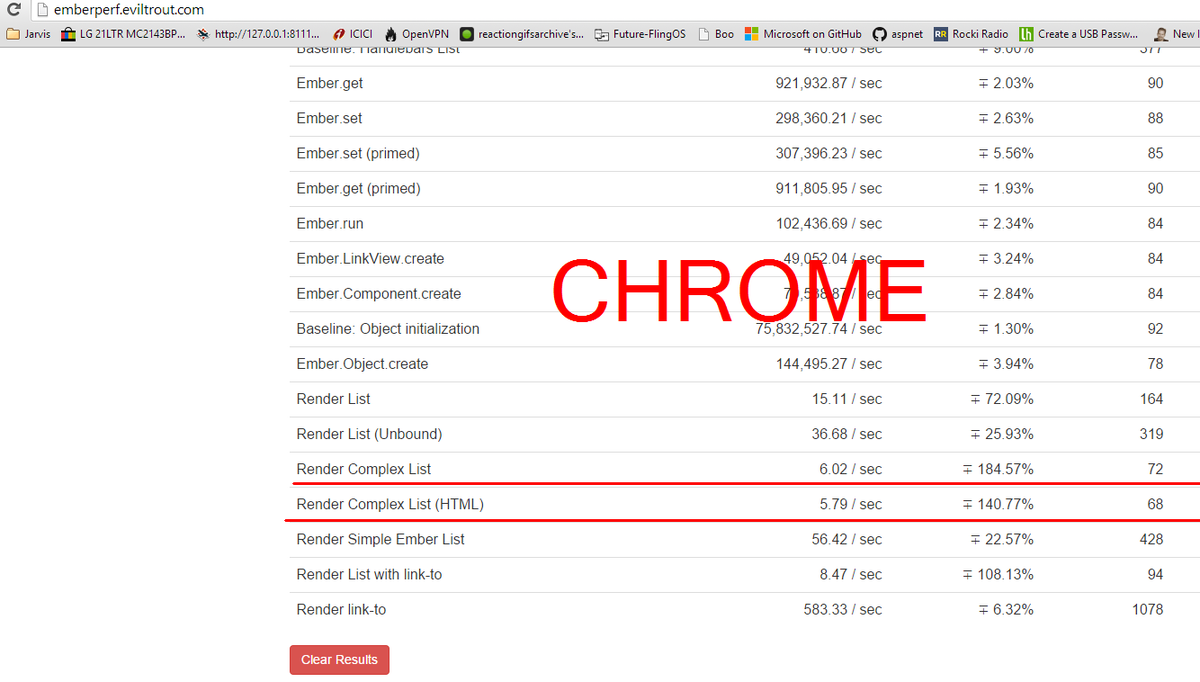Open the LG 21LTR MC2143BP bookmark

click(x=123, y=34)
